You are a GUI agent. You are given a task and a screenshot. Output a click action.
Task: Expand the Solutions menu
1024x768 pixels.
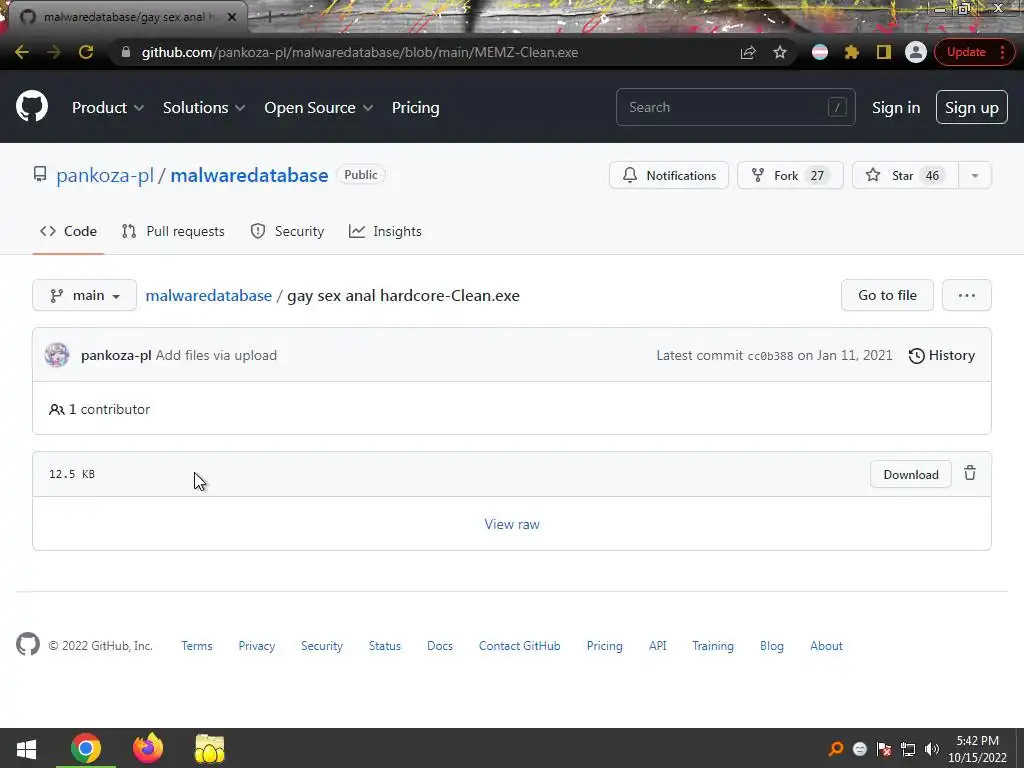click(204, 108)
